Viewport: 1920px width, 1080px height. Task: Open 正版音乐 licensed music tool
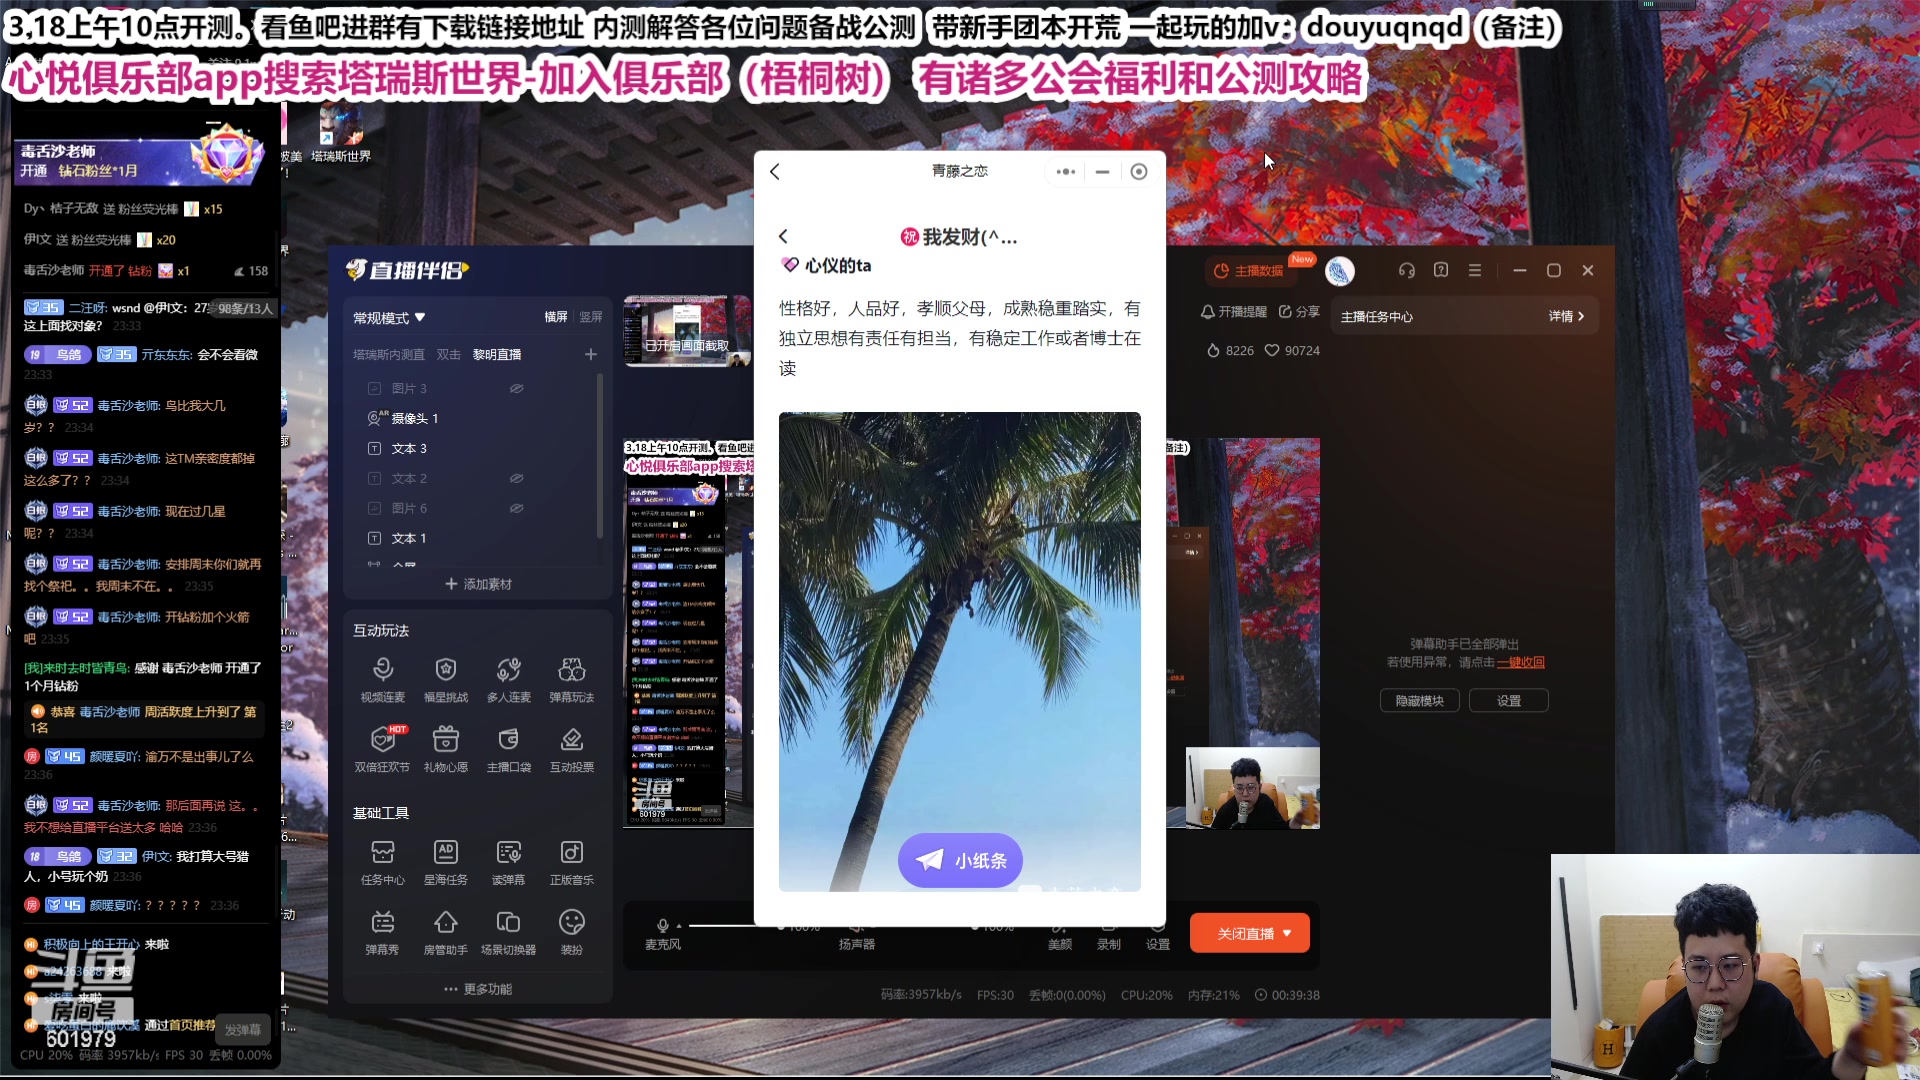(x=571, y=862)
